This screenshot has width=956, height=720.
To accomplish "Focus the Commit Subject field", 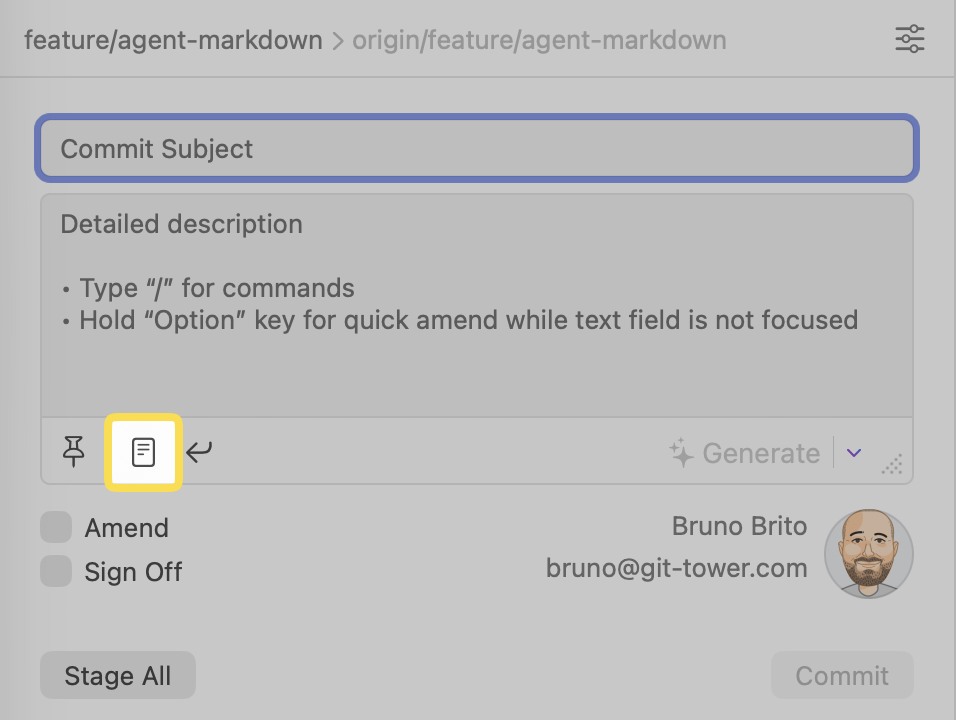I will [477, 148].
